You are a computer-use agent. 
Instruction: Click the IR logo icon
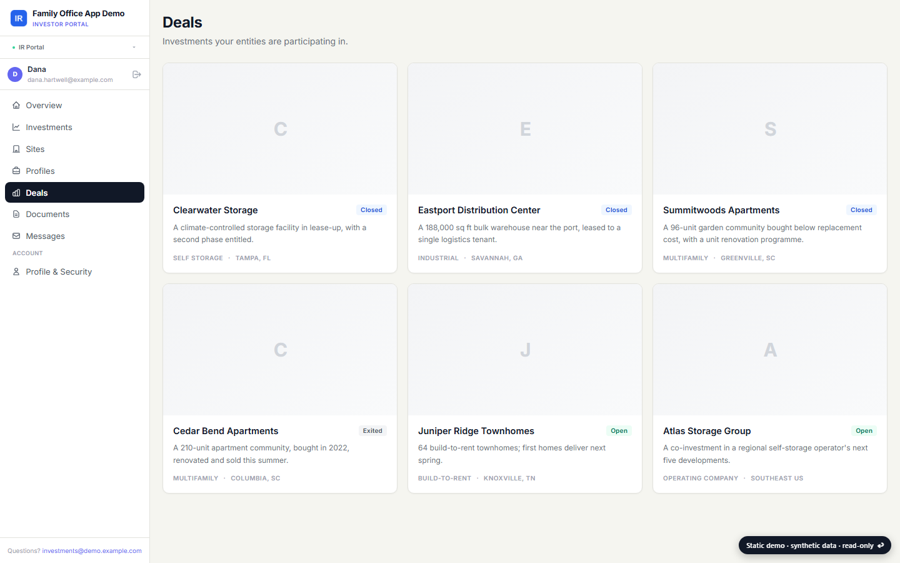pos(18,18)
